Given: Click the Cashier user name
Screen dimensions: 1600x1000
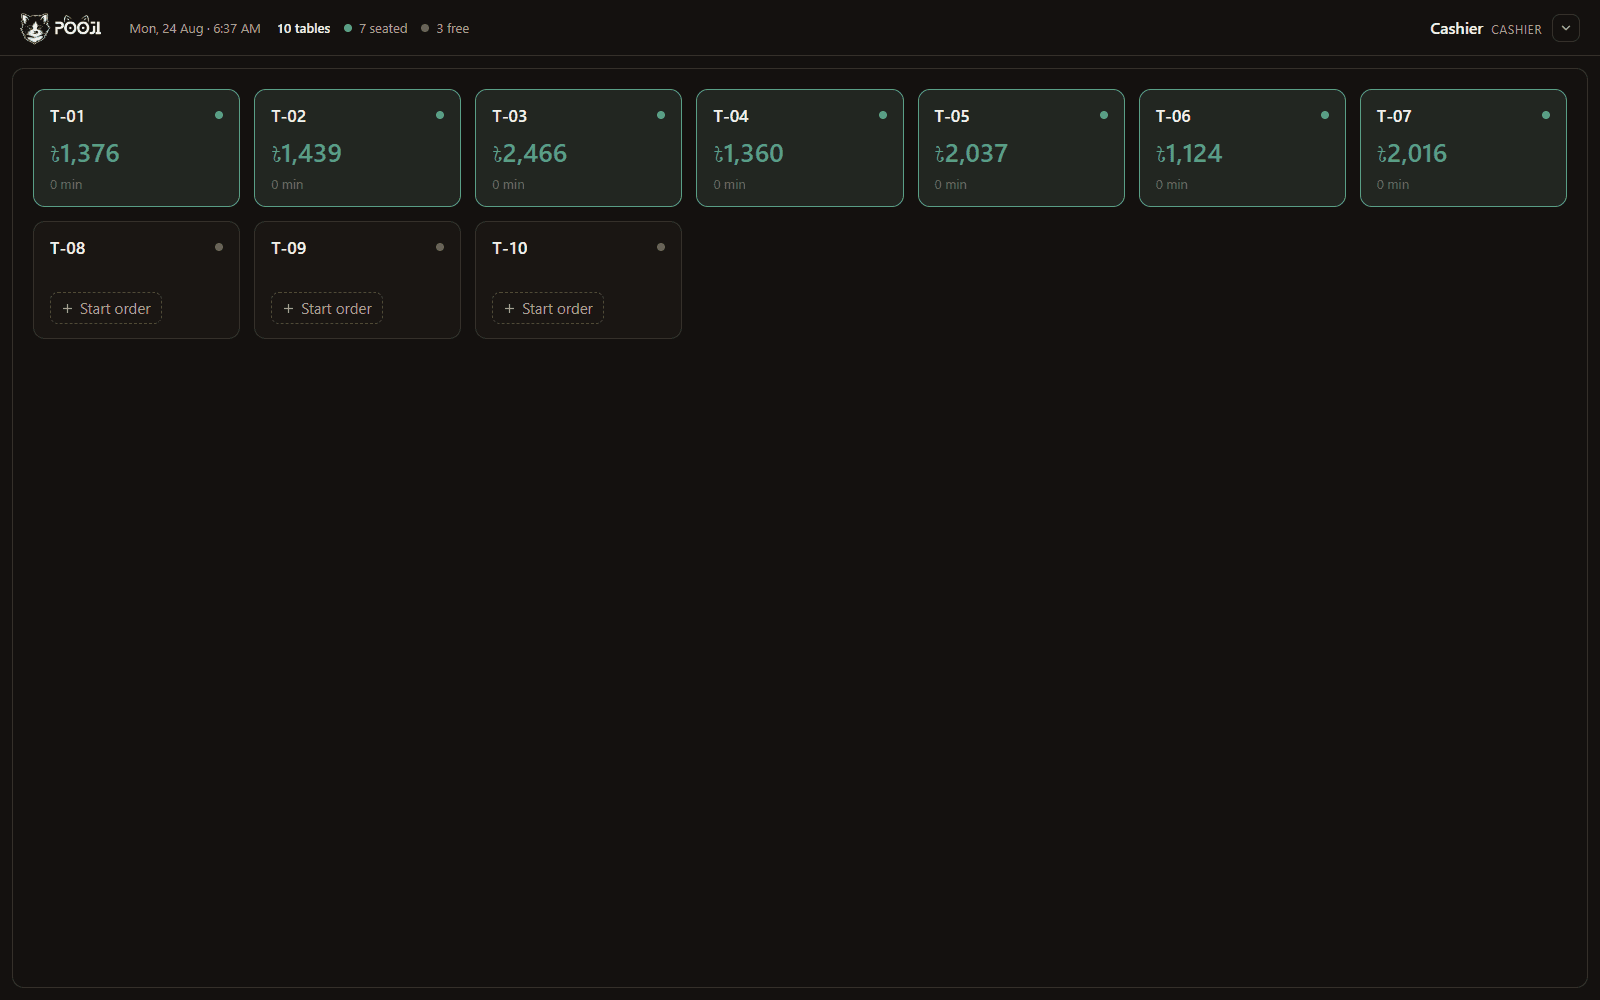Looking at the screenshot, I should (1456, 29).
